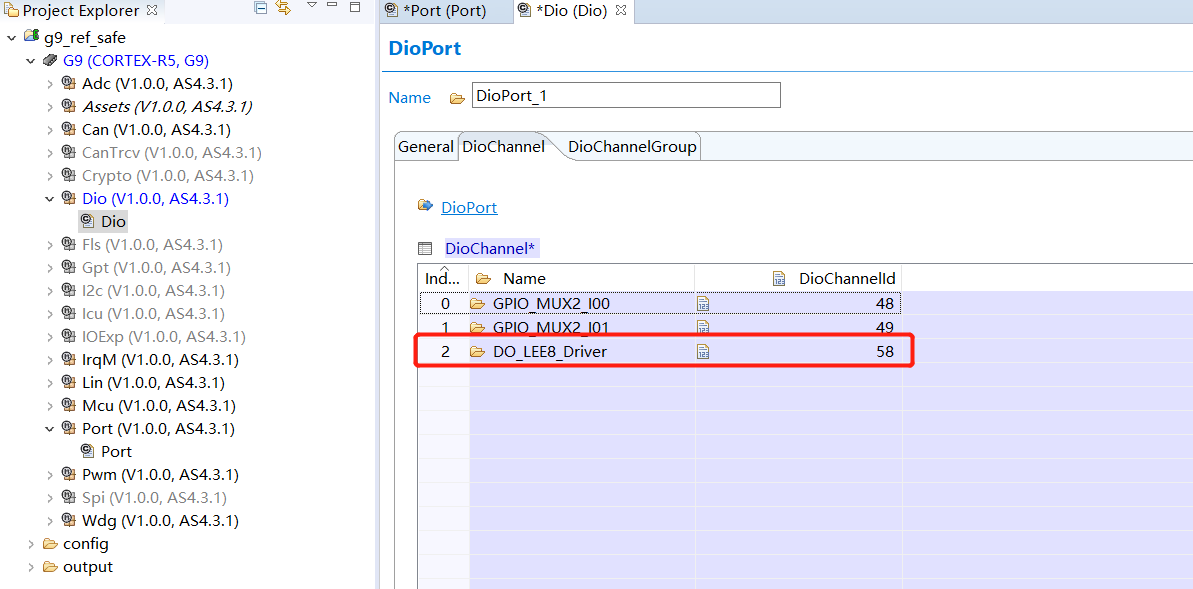Select Icu (V1.0.0, AS4.3.1) tree item
The height and width of the screenshot is (589, 1193).
point(153,314)
